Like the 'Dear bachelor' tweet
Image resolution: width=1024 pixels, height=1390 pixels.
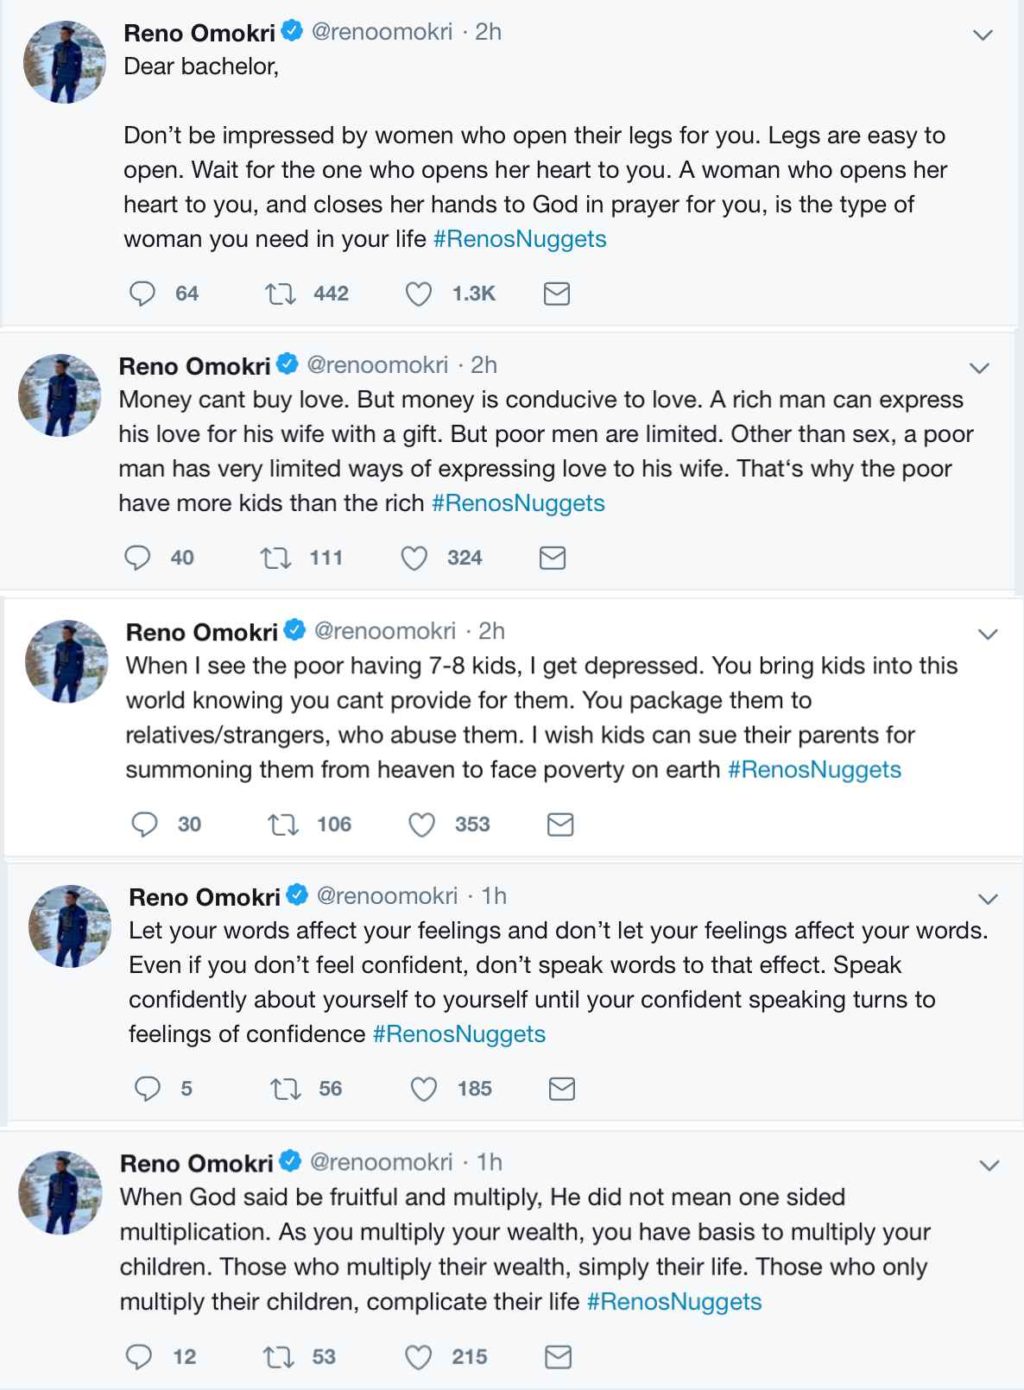(418, 293)
